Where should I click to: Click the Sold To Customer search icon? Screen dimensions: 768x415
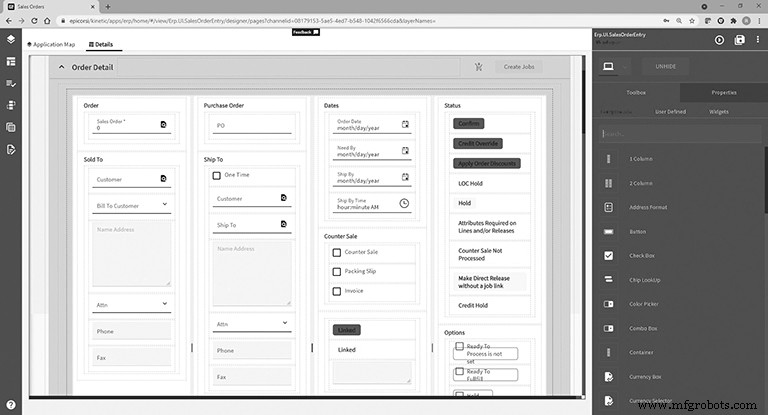pos(164,178)
